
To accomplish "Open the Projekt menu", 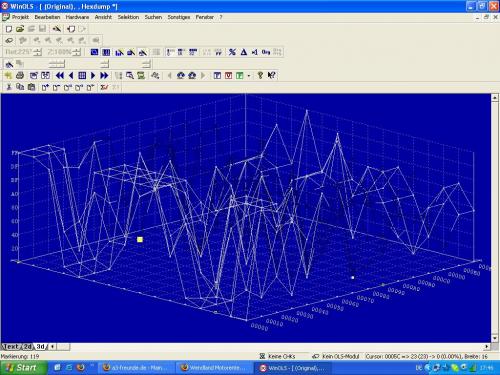I will [x=20, y=17].
